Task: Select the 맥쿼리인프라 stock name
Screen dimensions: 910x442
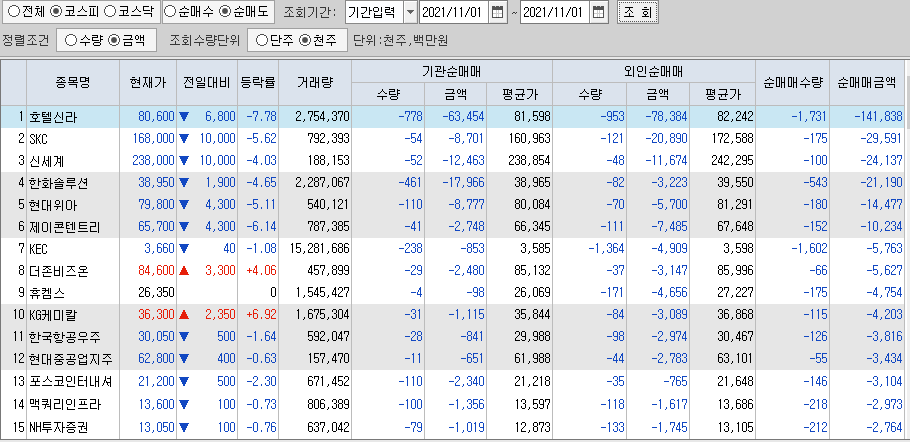Action: (64, 403)
